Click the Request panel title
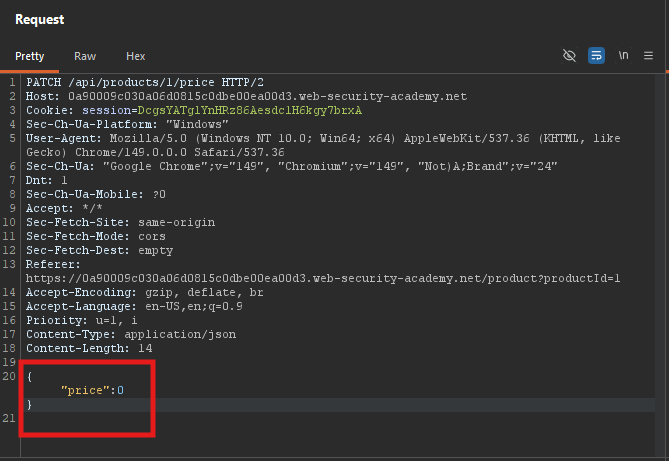The image size is (669, 461). tap(40, 20)
